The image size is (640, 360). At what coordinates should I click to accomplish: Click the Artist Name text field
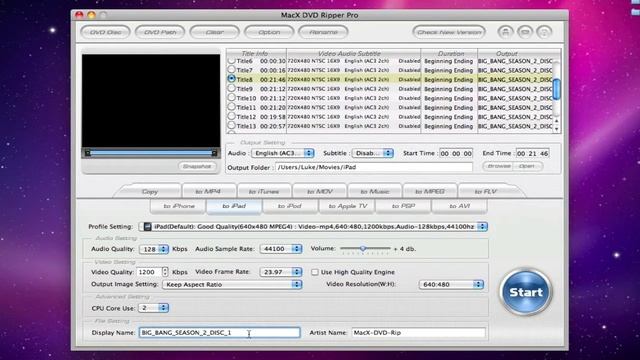[x=419, y=333]
